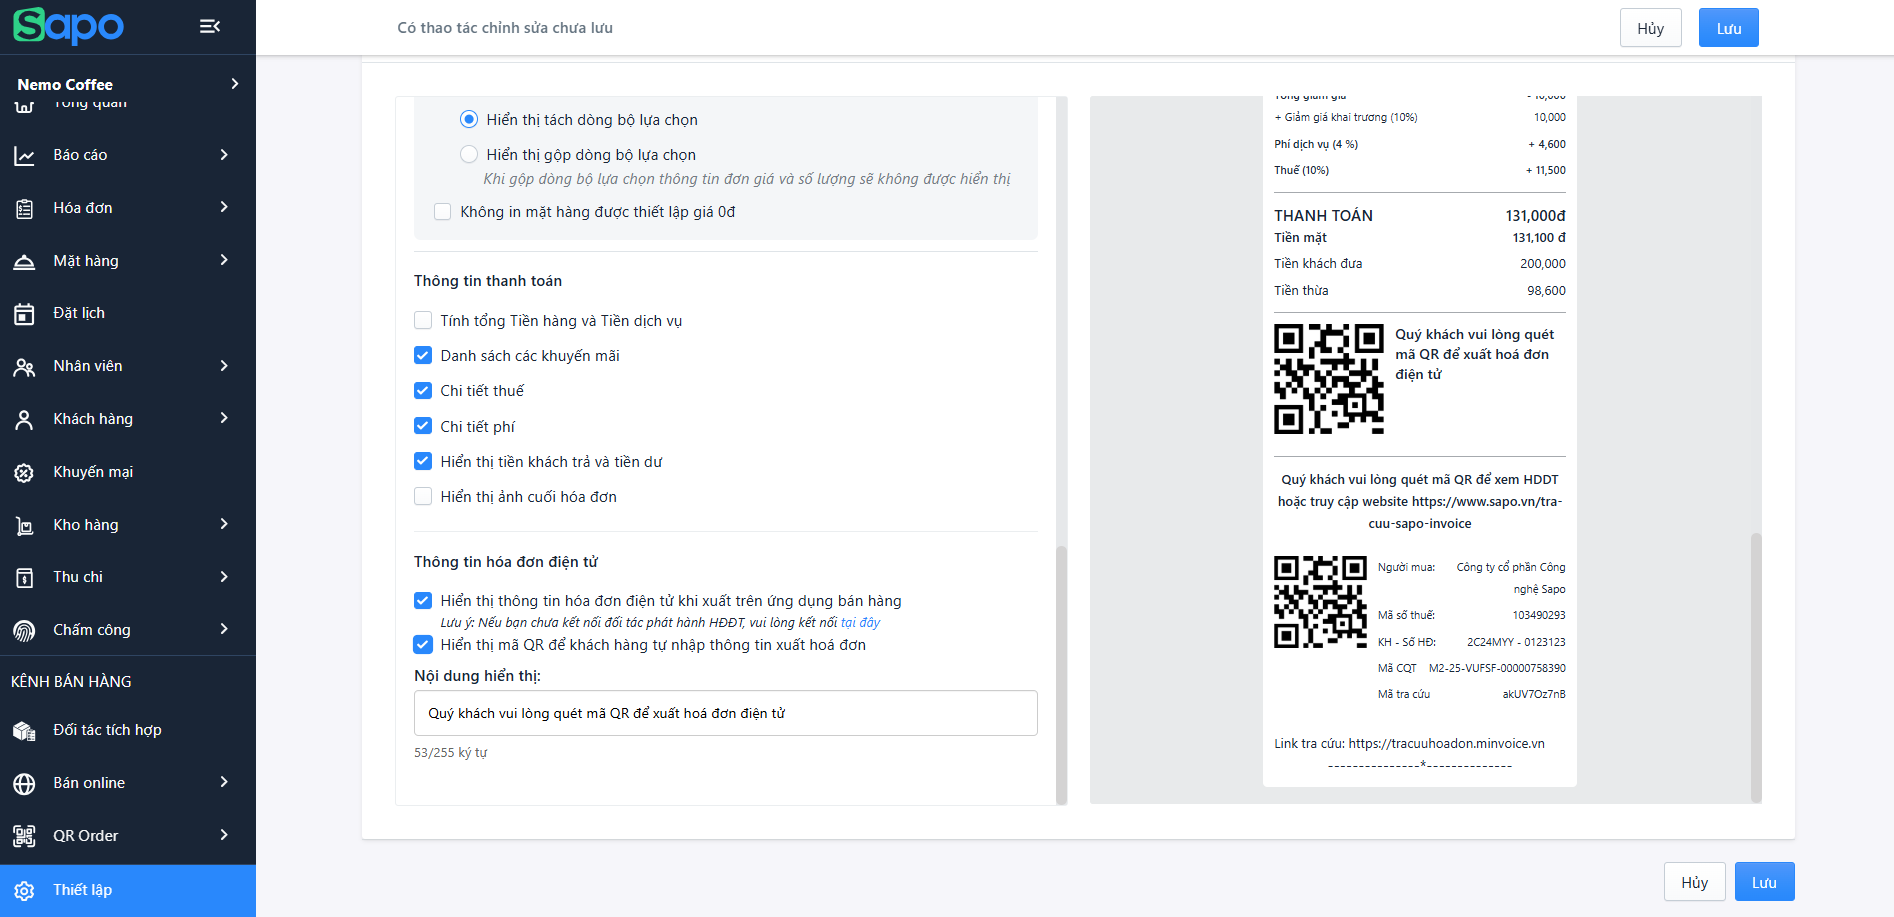The height and width of the screenshot is (917, 1894).
Task: Follow the 'tại đây' connection link
Action: point(860,622)
